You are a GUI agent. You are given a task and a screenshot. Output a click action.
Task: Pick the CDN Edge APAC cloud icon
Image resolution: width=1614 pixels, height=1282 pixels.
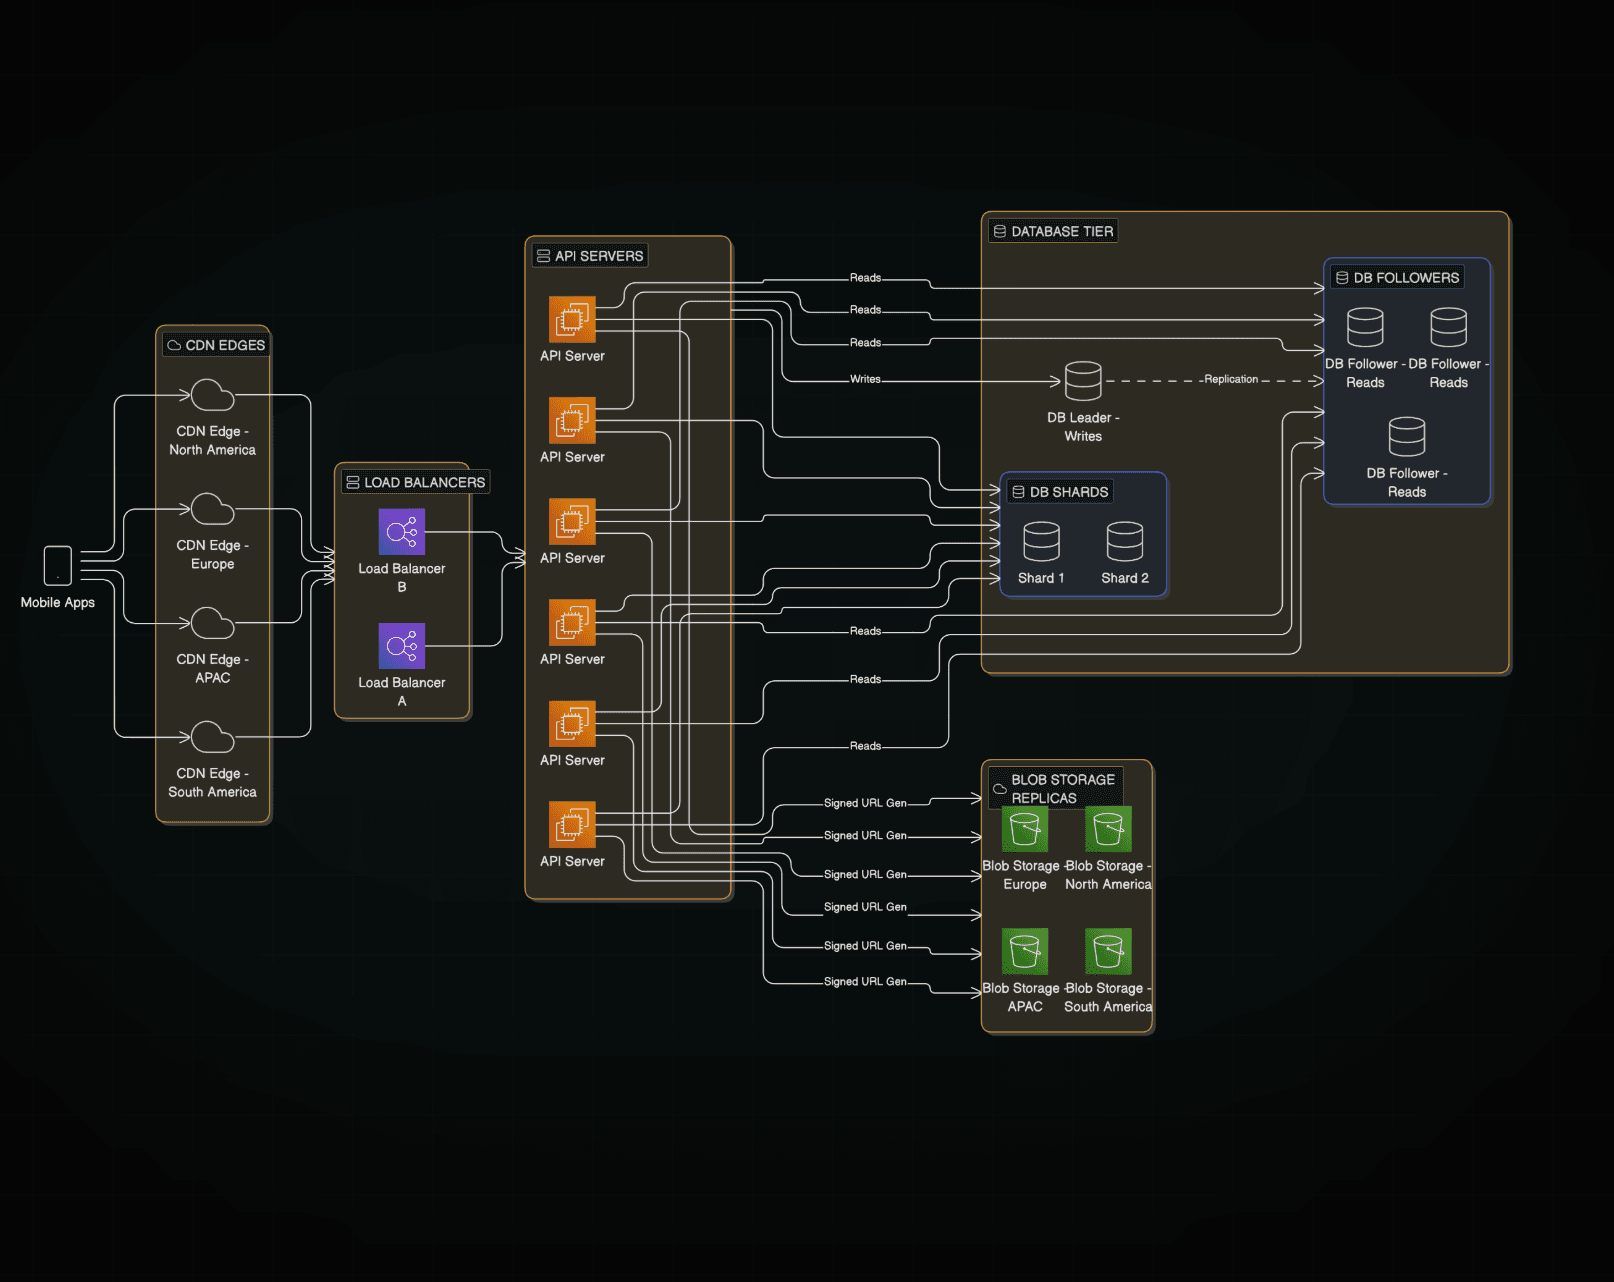coord(212,623)
